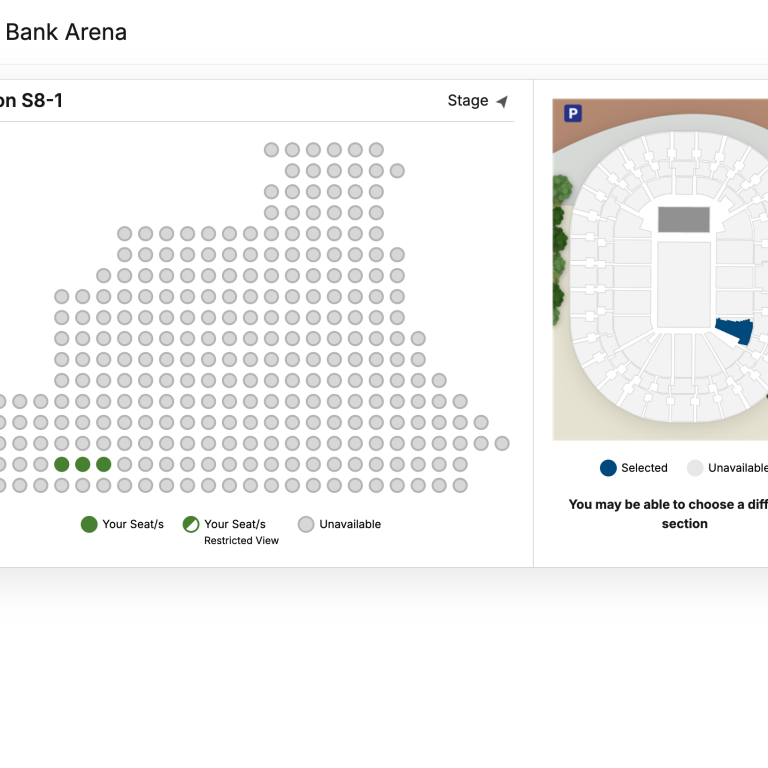
Task: Click the Stage direction arrow icon
Action: click(502, 102)
